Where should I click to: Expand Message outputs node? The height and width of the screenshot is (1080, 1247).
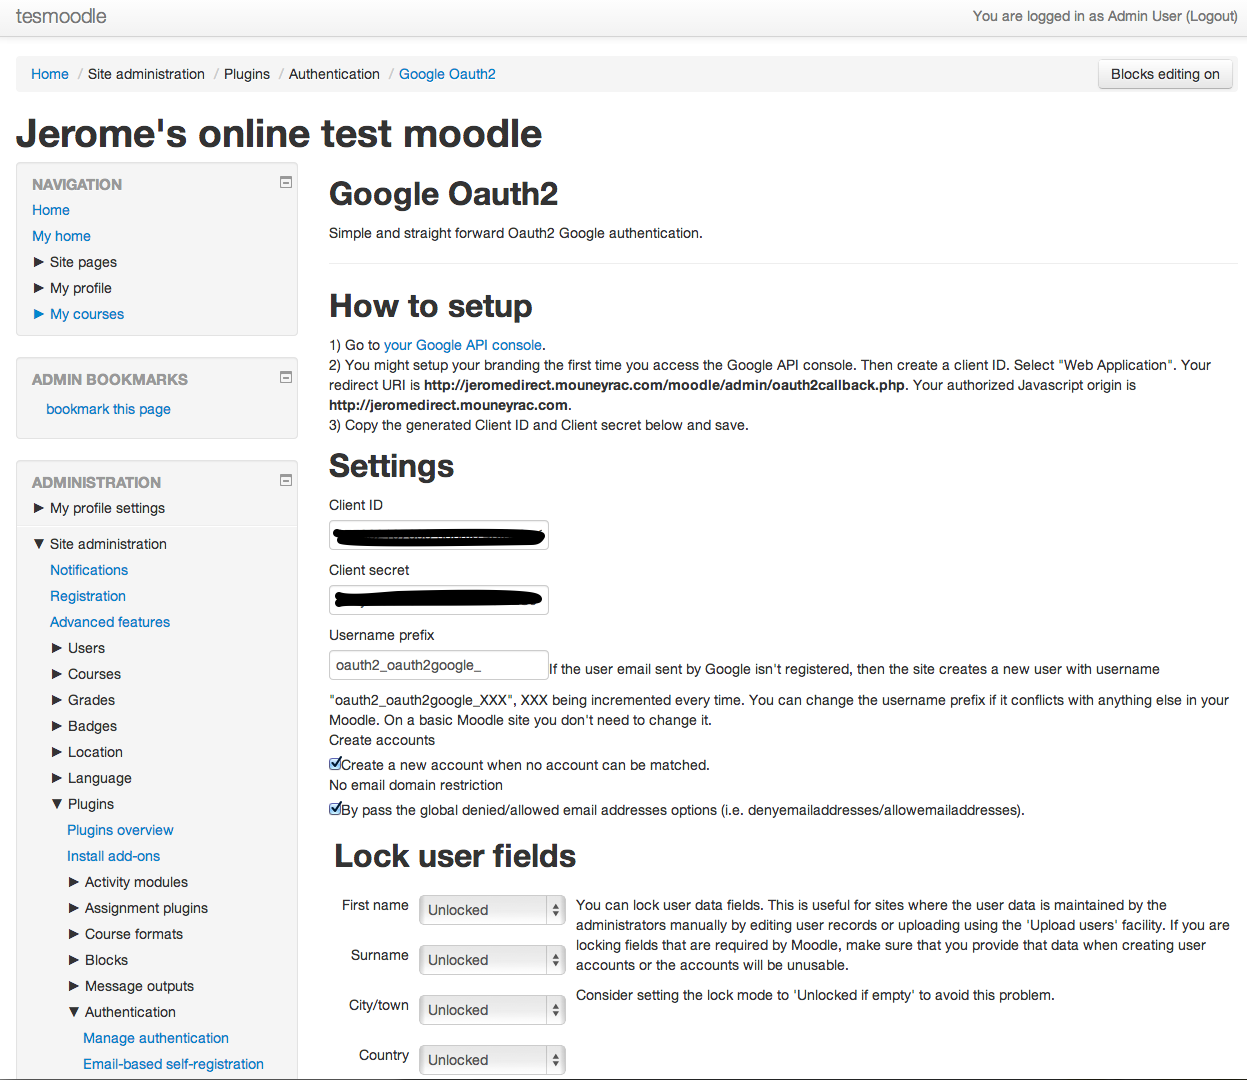pyautogui.click(x=74, y=986)
